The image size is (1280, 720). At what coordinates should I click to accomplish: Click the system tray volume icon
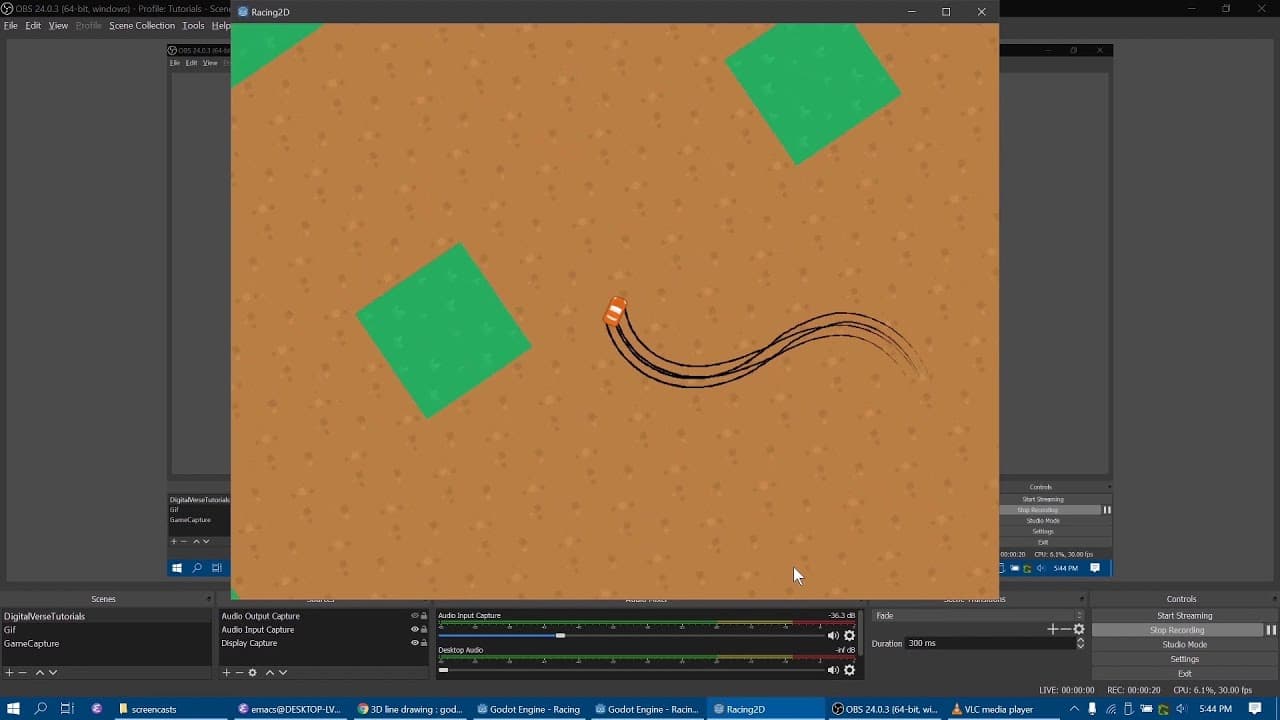pos(1181,709)
